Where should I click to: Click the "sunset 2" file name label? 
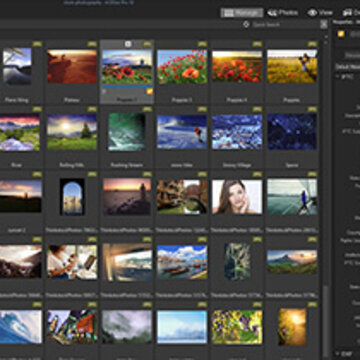point(17,230)
